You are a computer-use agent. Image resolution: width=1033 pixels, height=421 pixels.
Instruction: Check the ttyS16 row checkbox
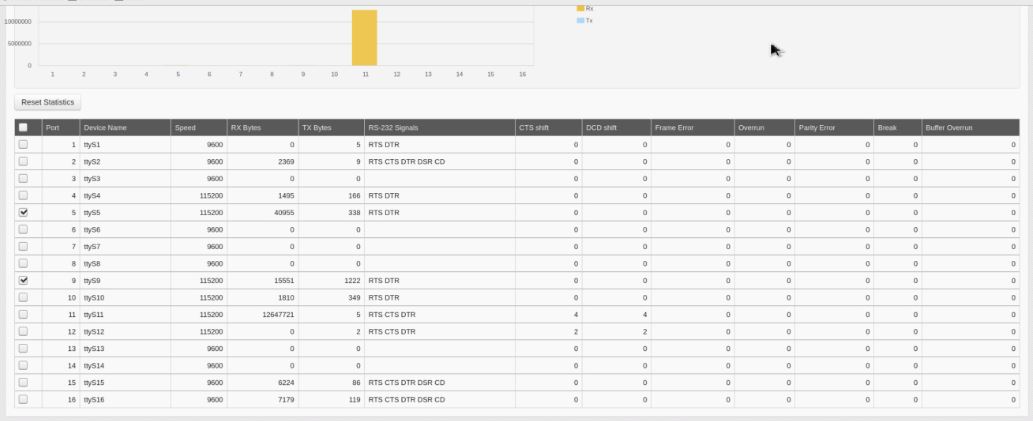click(23, 400)
